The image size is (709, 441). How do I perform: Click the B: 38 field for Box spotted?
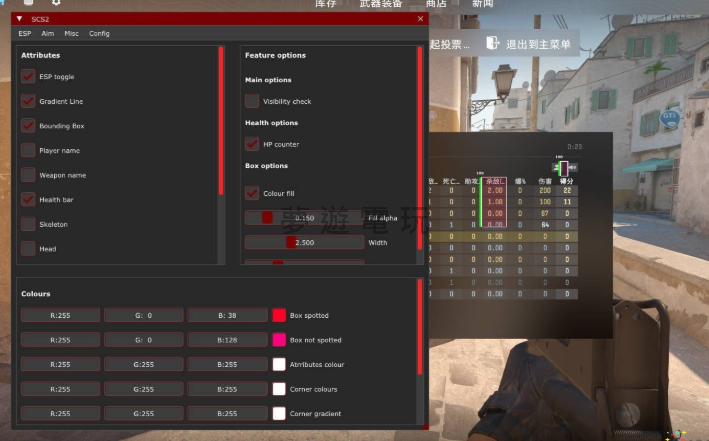(x=227, y=315)
